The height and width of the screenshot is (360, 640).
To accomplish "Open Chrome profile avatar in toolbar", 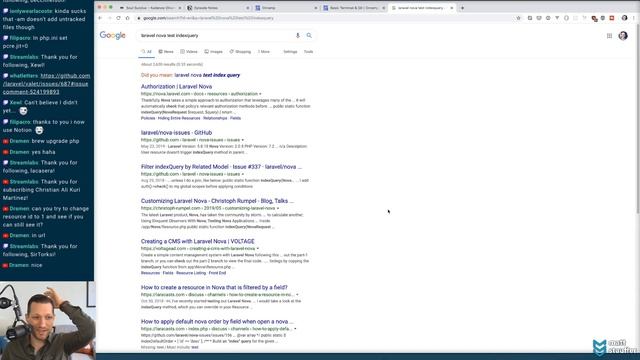I will click(x=624, y=18).
